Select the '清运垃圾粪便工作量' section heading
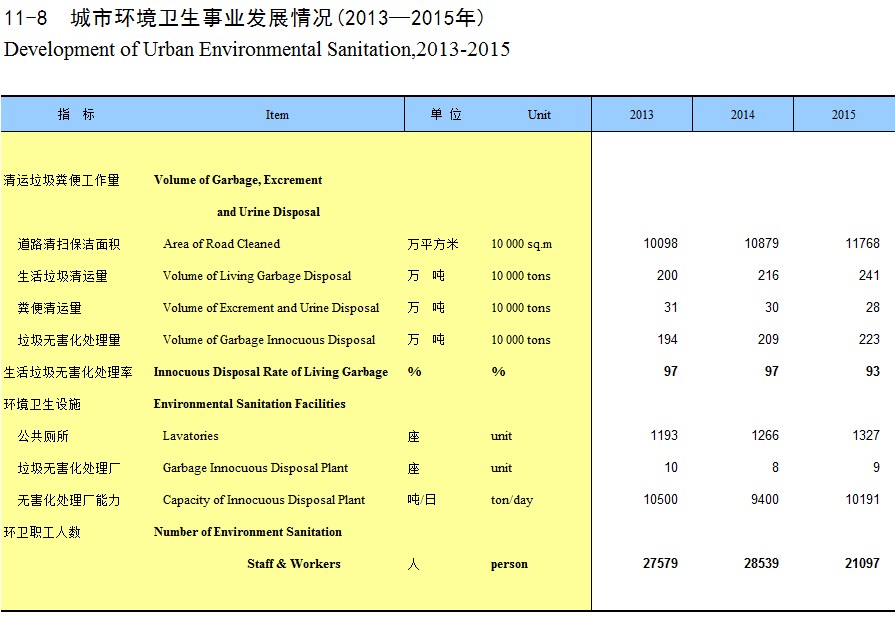 [x=62, y=180]
